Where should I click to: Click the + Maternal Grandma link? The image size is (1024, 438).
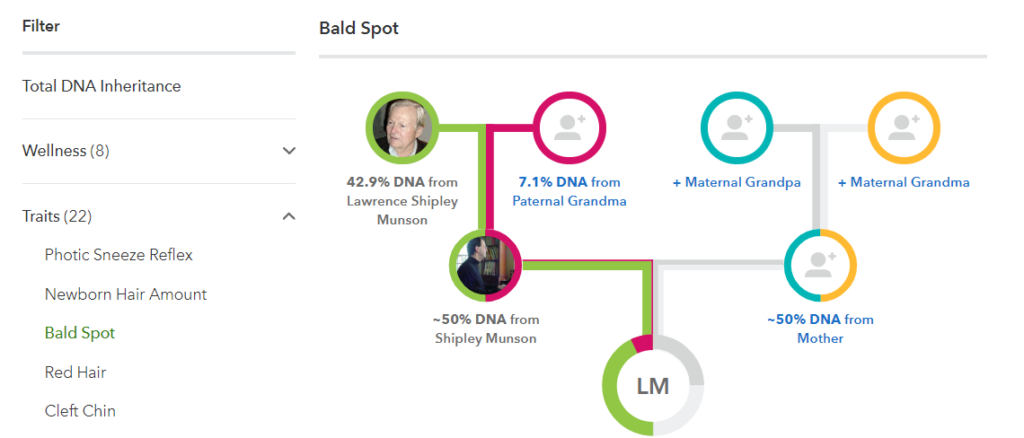point(904,183)
